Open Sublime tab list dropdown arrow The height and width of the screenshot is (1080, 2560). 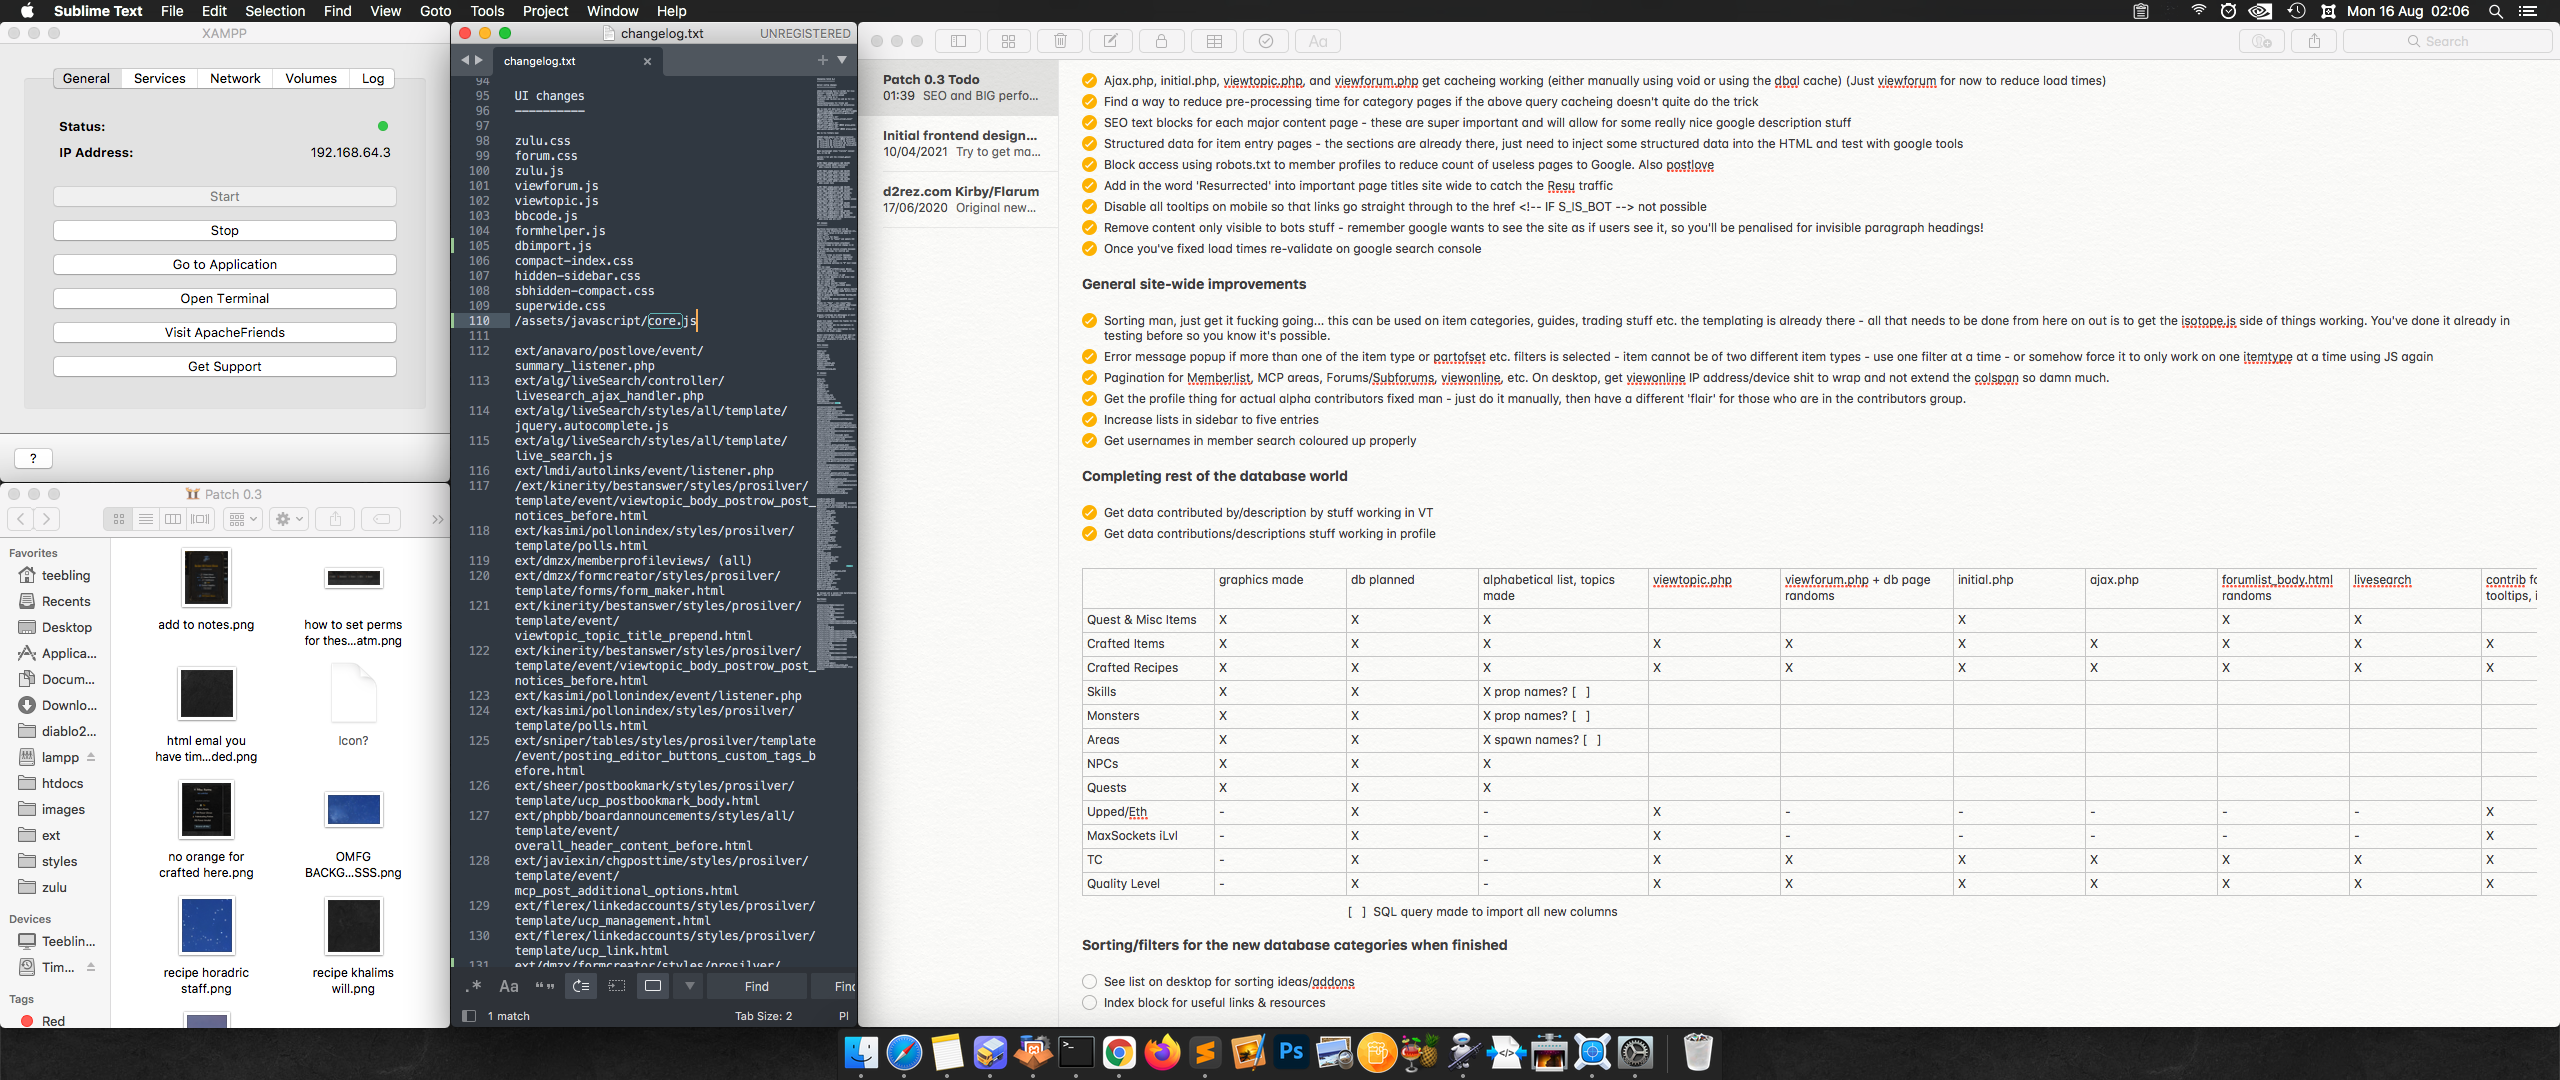[843, 60]
